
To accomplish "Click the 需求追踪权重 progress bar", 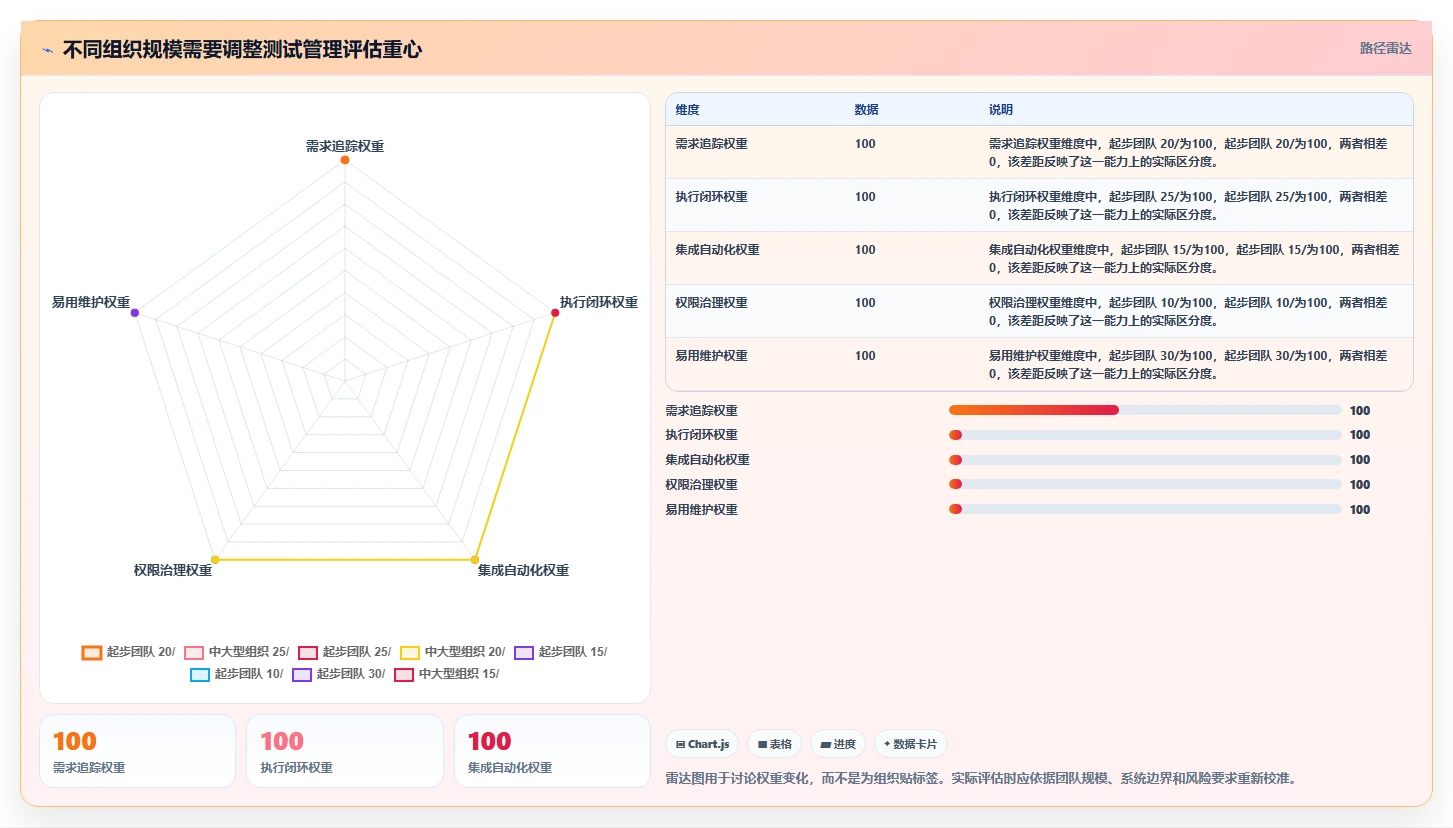I will click(1145, 410).
